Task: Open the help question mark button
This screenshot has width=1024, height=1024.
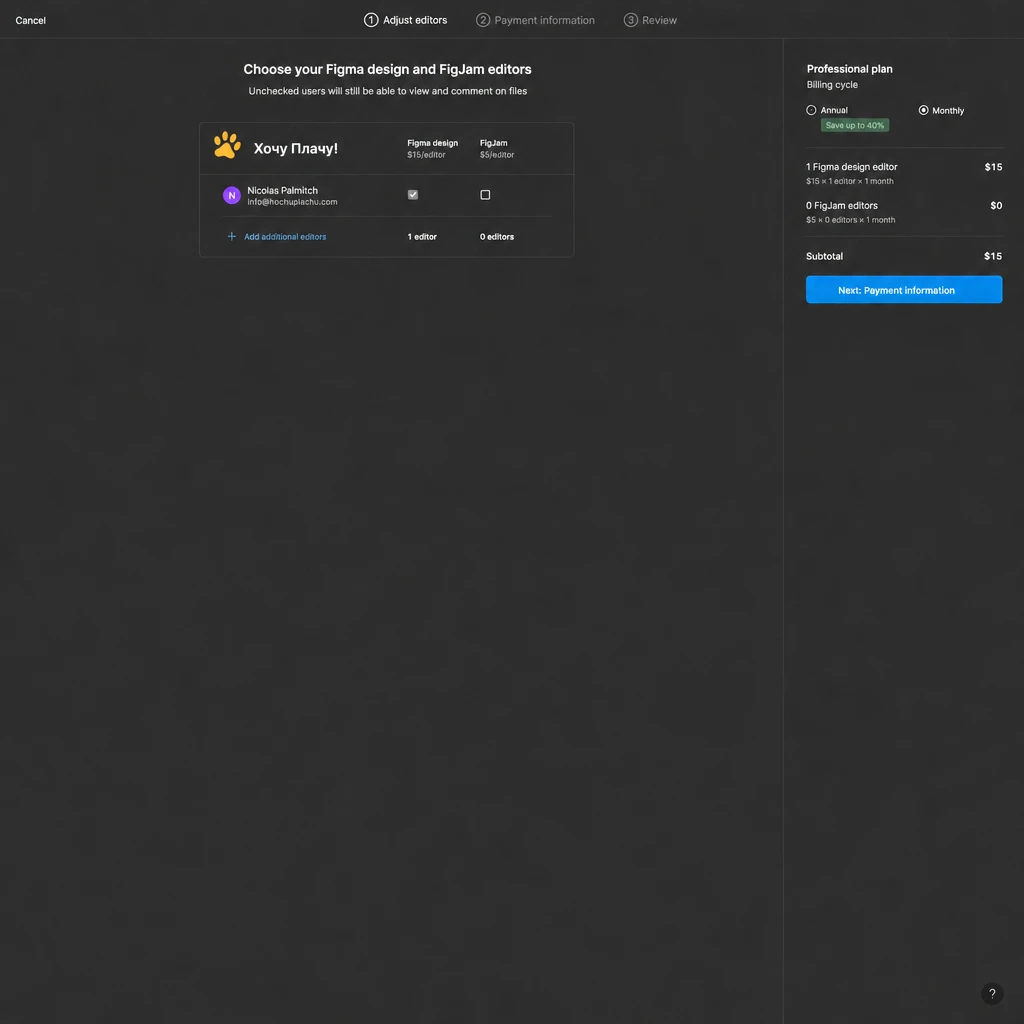Action: [991, 993]
